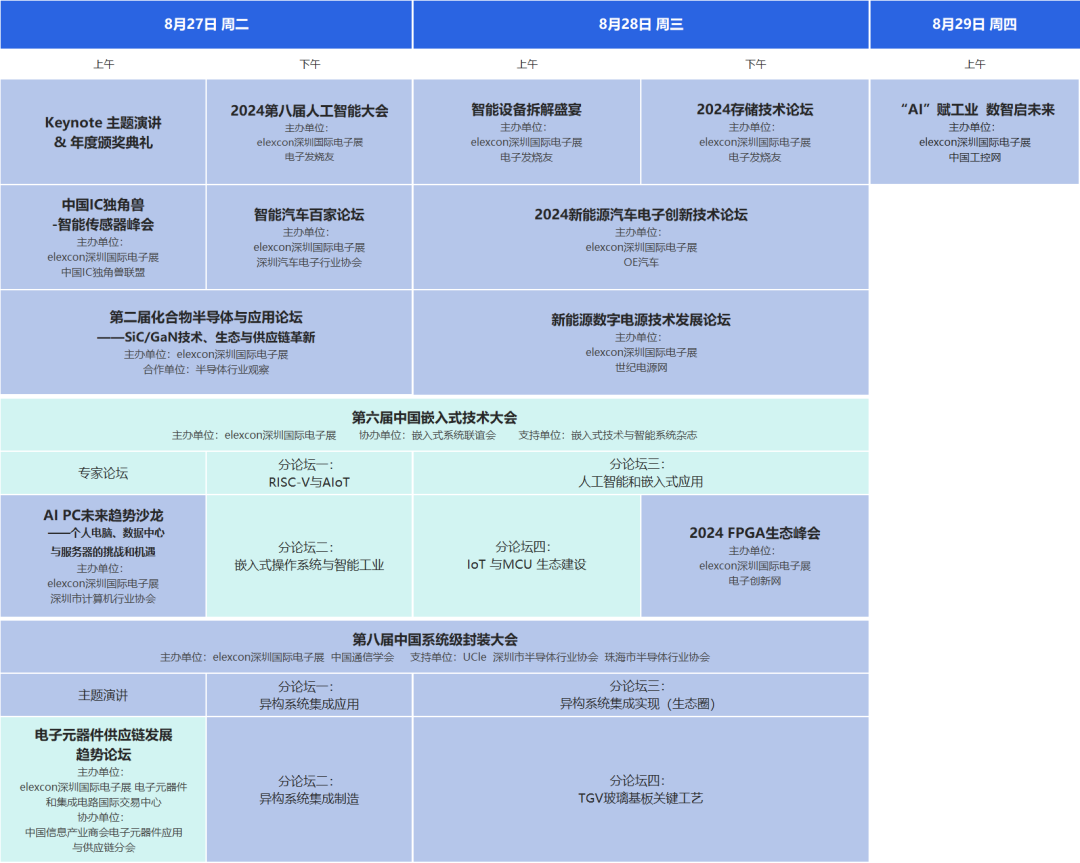This screenshot has height=863, width=1080.
Task: Select the 8月29日 周四 date header
Action: 975,24
